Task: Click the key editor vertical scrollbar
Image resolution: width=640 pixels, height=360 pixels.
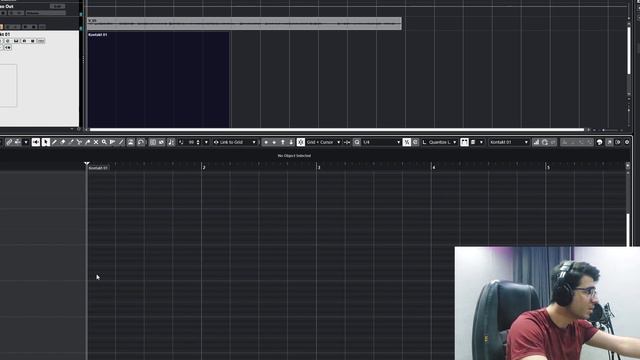Action: 628,229
